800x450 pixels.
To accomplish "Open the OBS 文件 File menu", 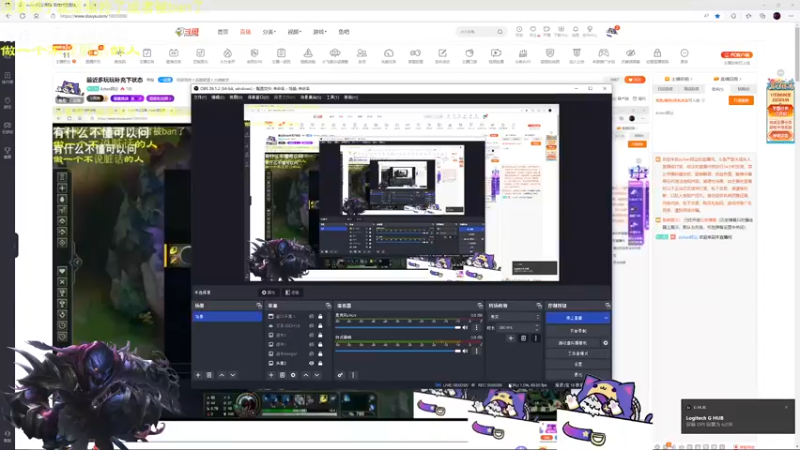I will click(199, 97).
